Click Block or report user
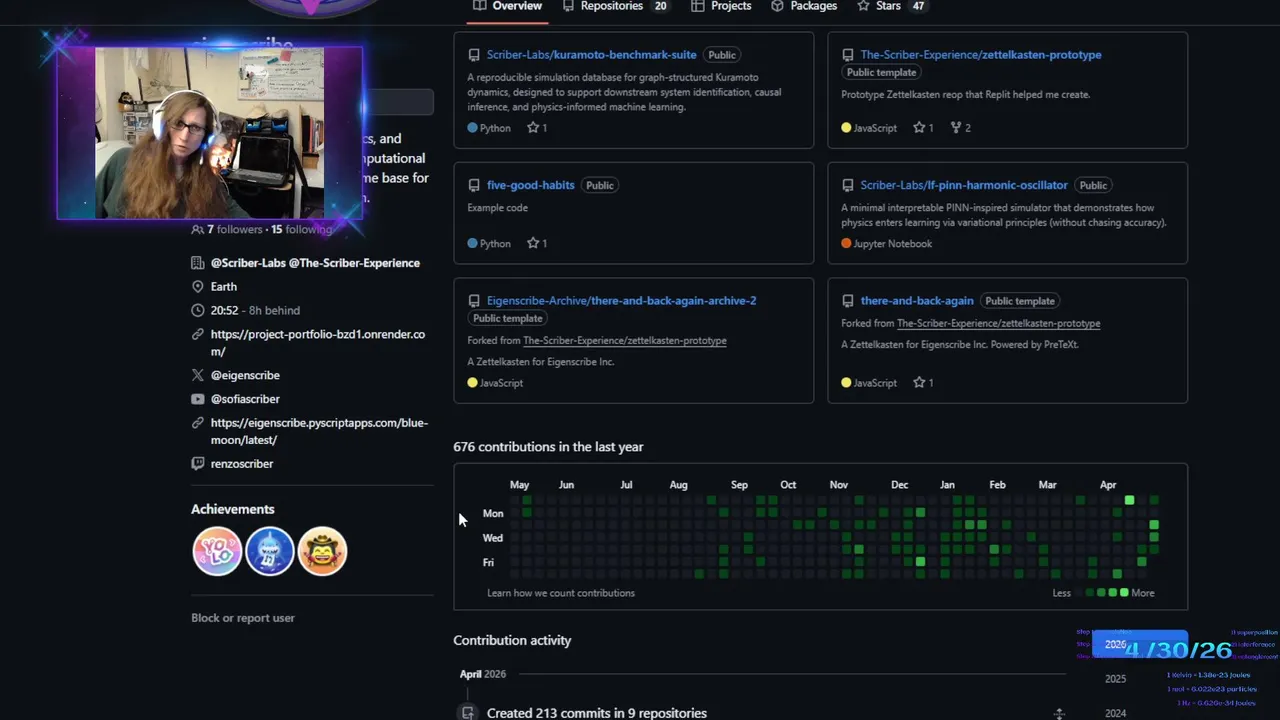 (243, 618)
